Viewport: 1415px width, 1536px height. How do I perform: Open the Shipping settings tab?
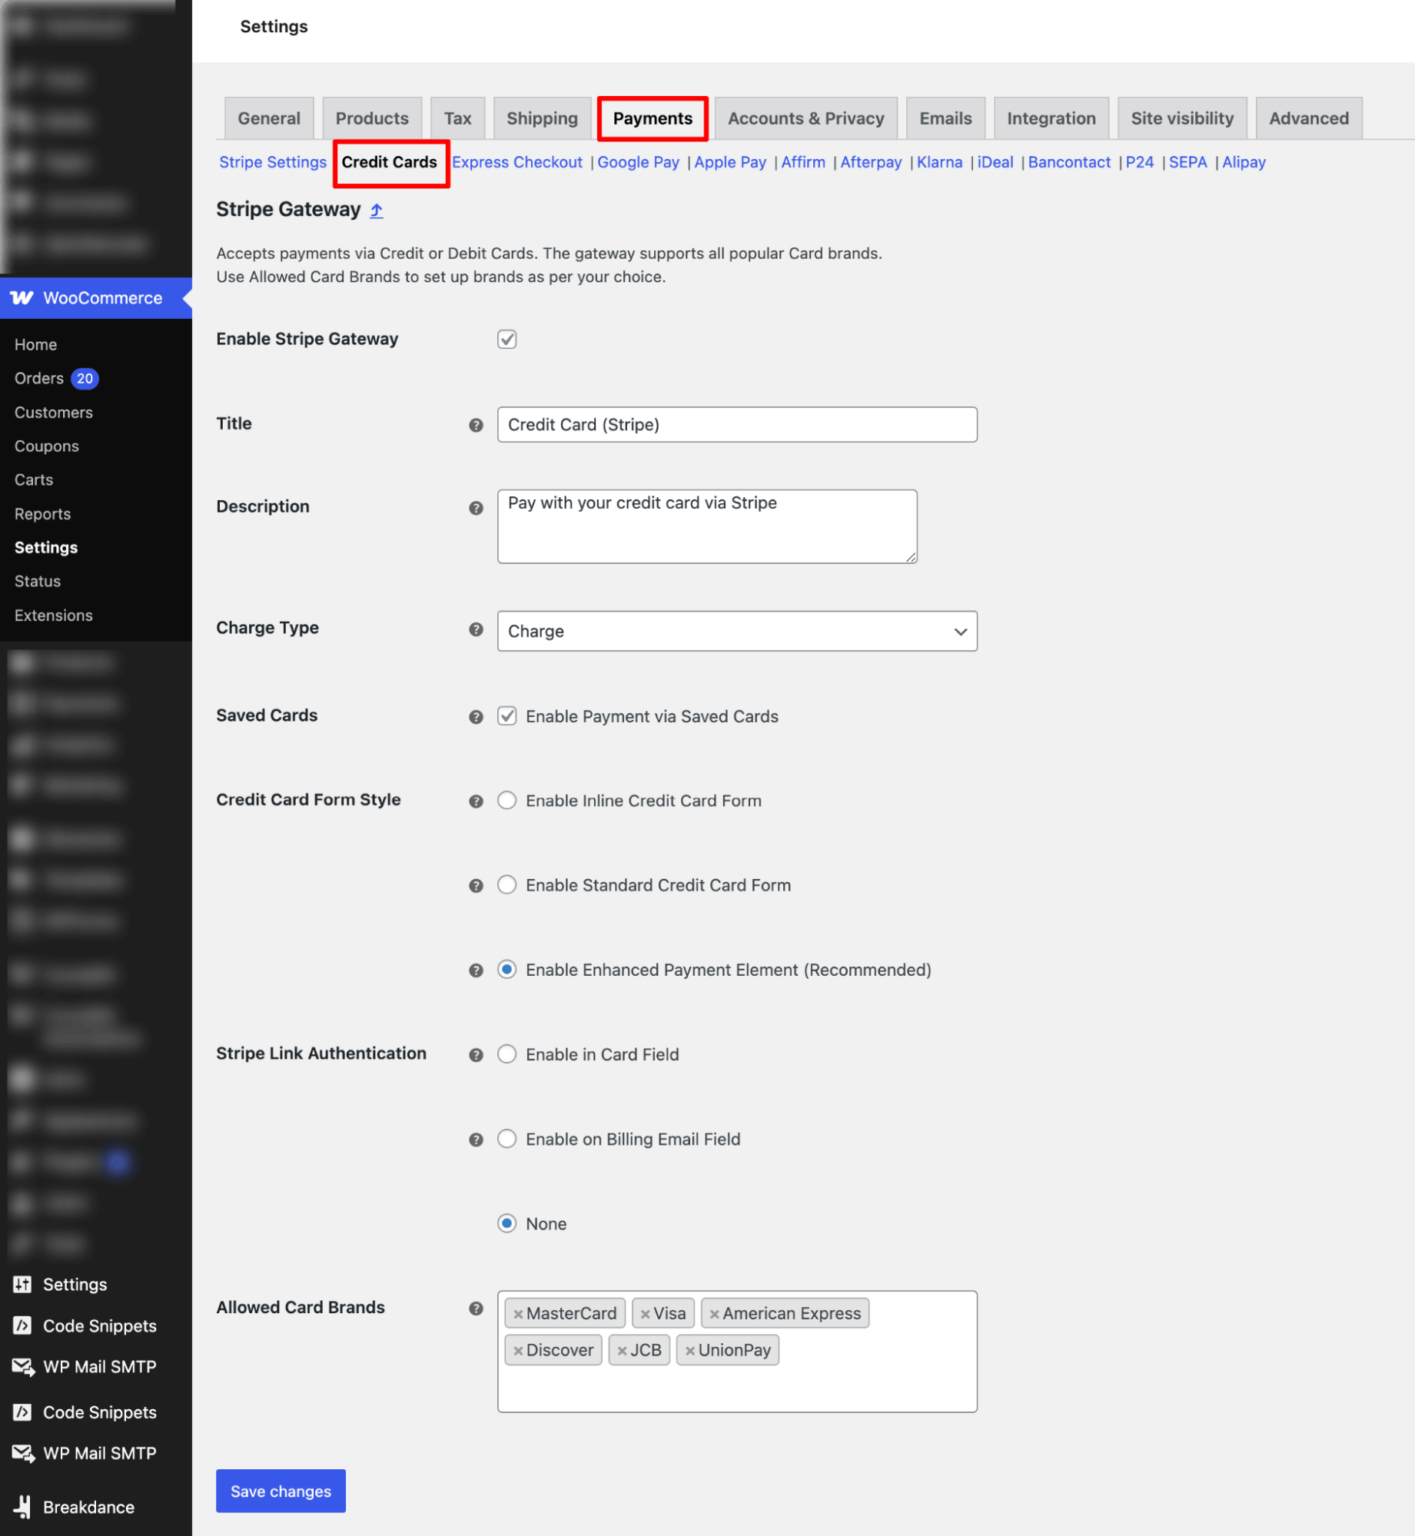[541, 117]
